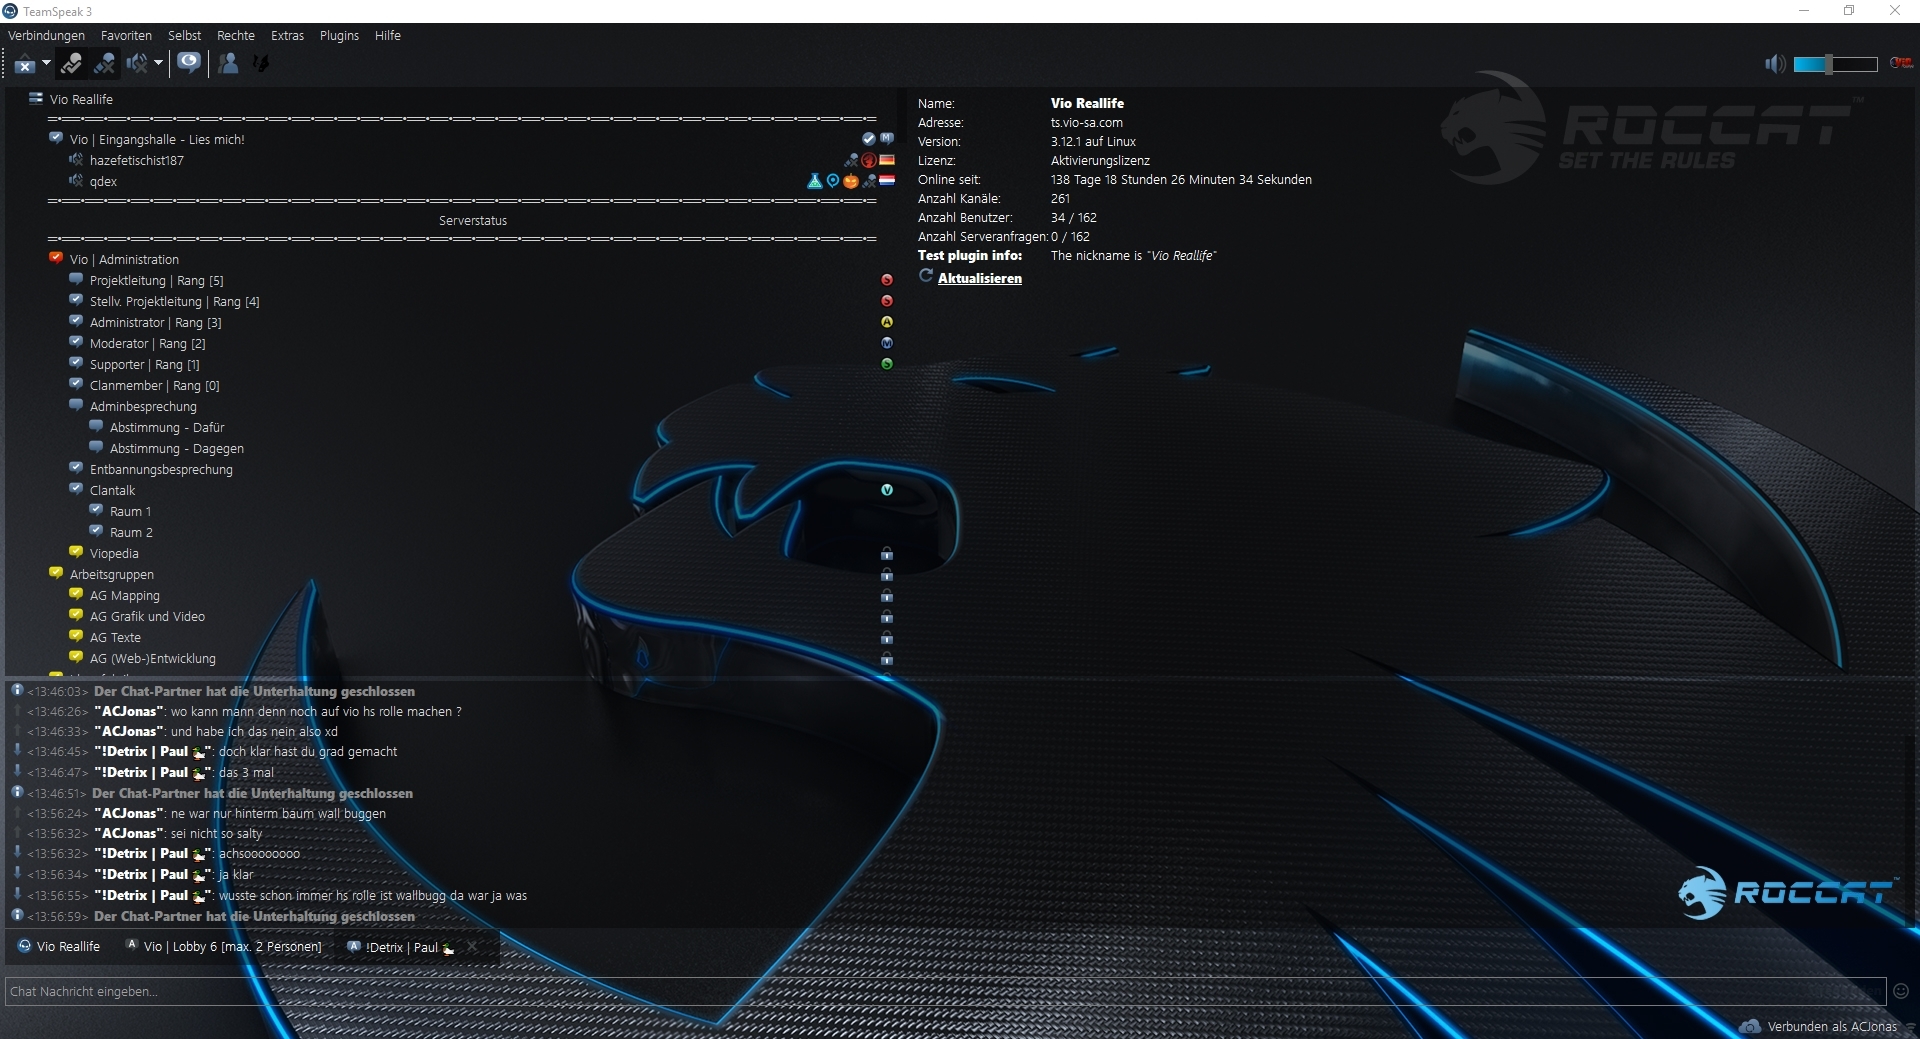Screen dimensions: 1920x1039
Task: Click red icon on Projektleitung channel row
Action: [887, 280]
